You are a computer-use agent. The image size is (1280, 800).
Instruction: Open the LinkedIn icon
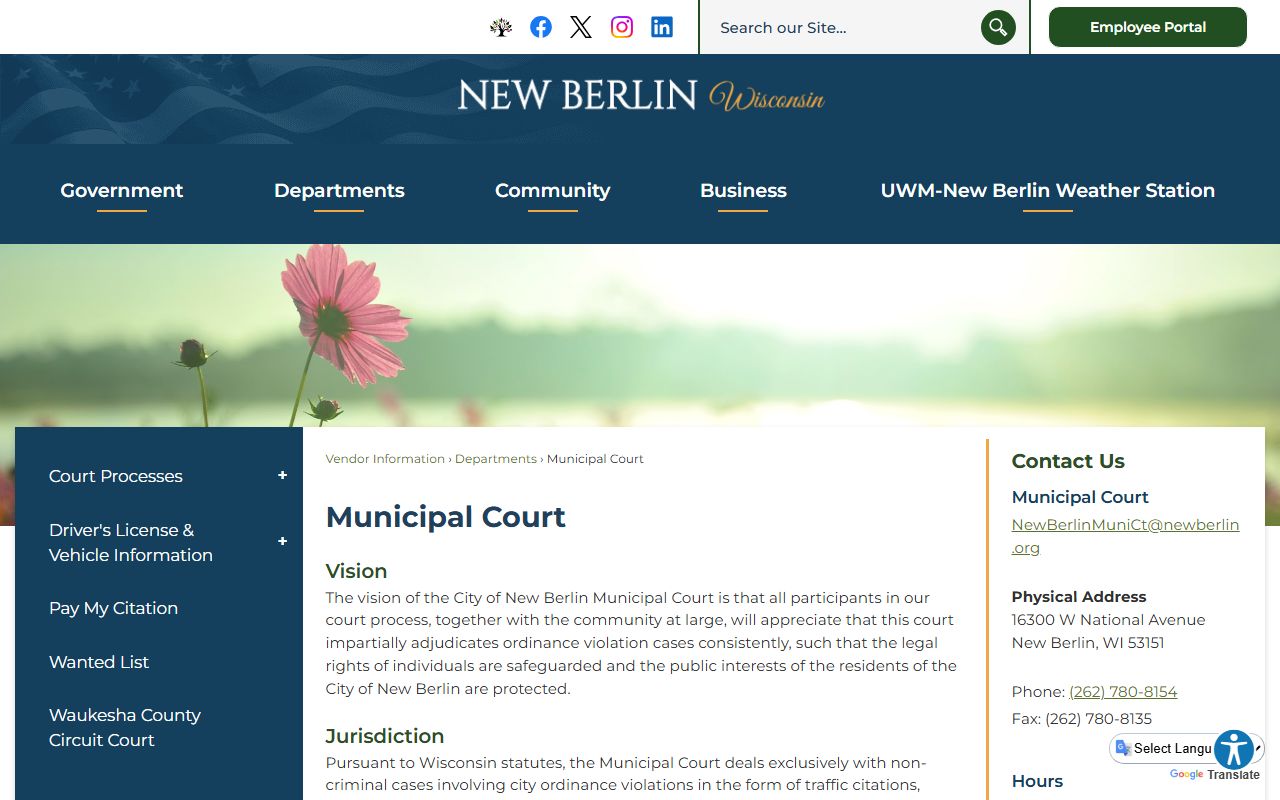pyautogui.click(x=662, y=27)
